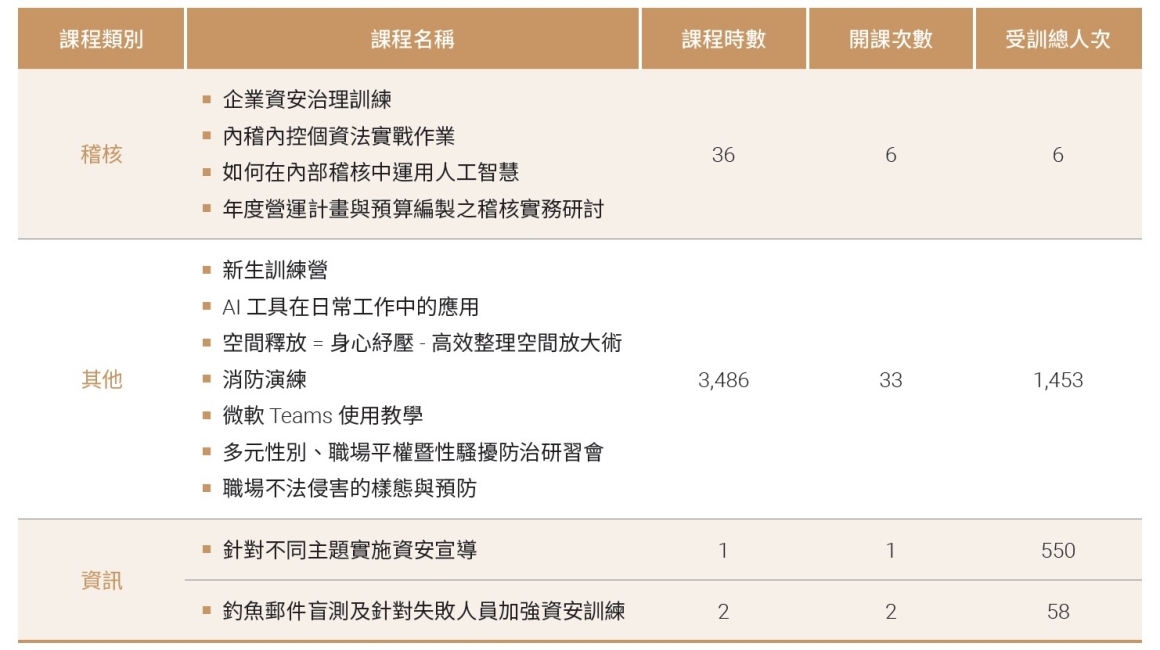The image size is (1160, 650).
Task: Select 內稽內控個資法實戰作業 course entry
Action: 339,136
